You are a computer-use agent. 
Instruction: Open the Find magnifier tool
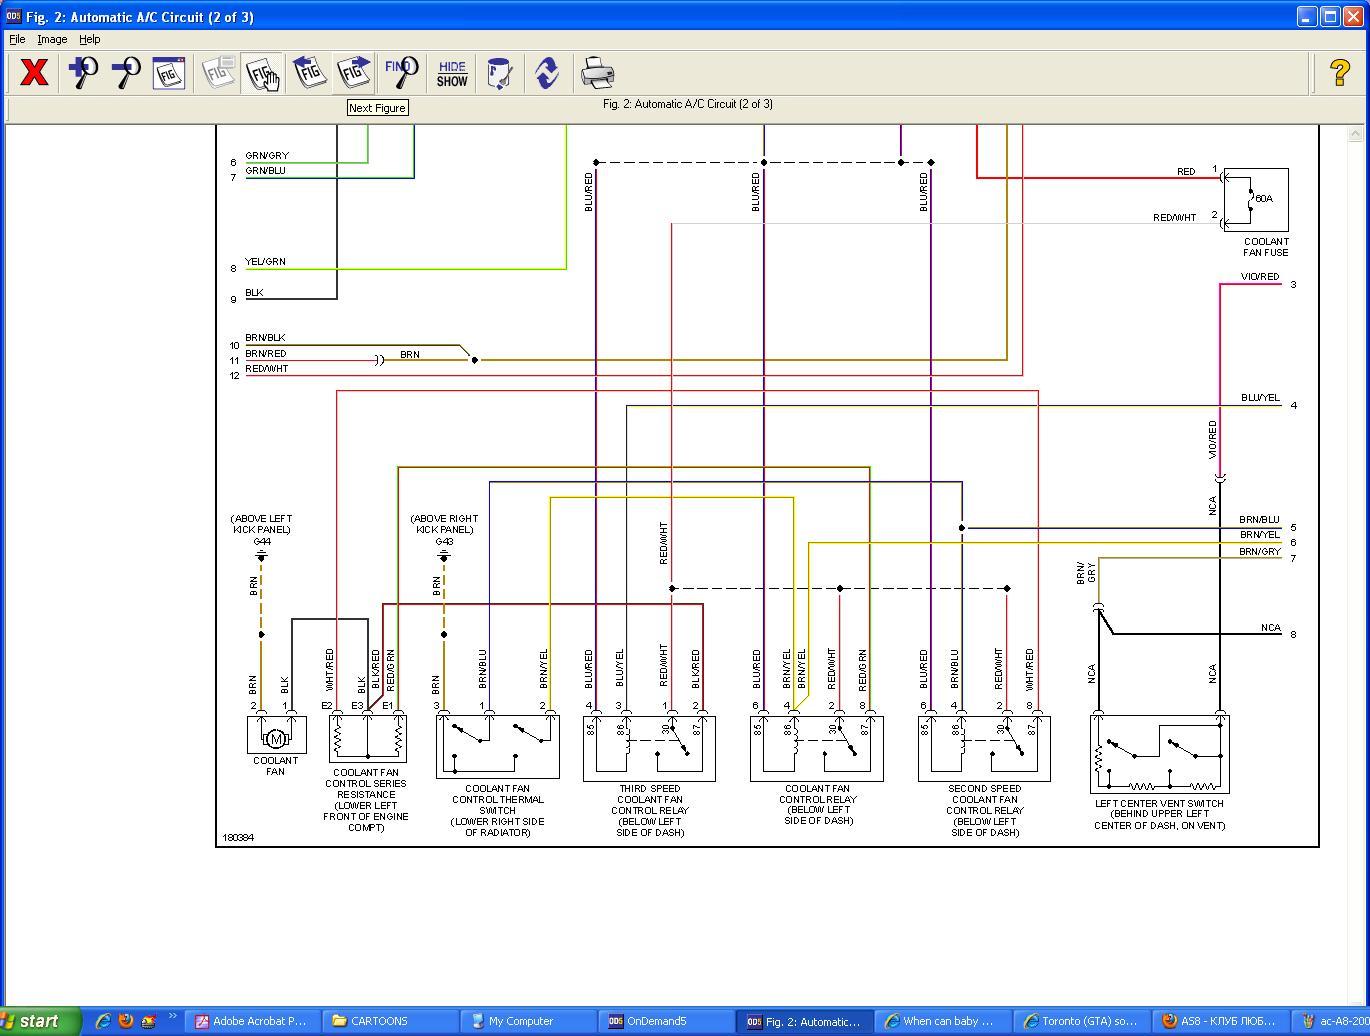(401, 73)
